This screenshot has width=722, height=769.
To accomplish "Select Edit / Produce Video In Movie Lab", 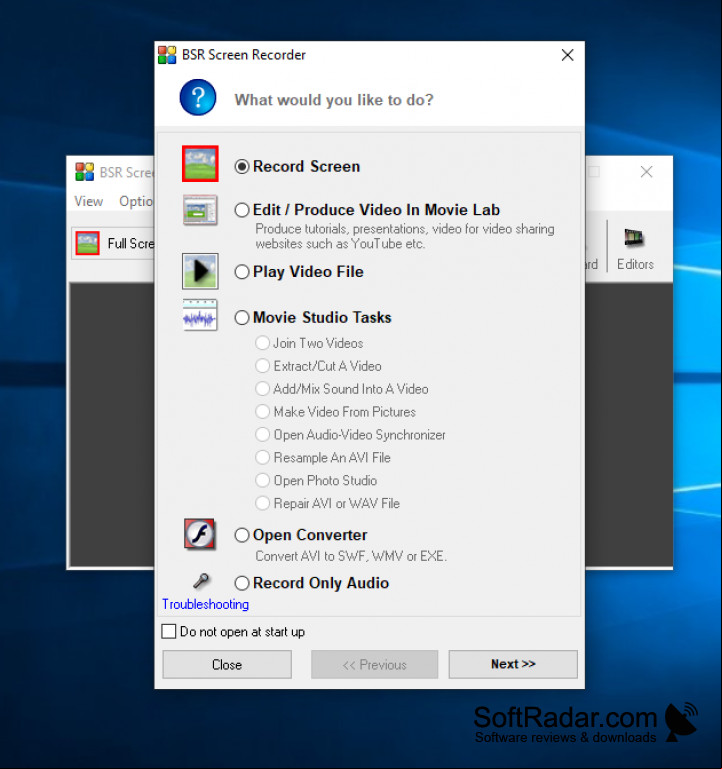I will pos(242,210).
